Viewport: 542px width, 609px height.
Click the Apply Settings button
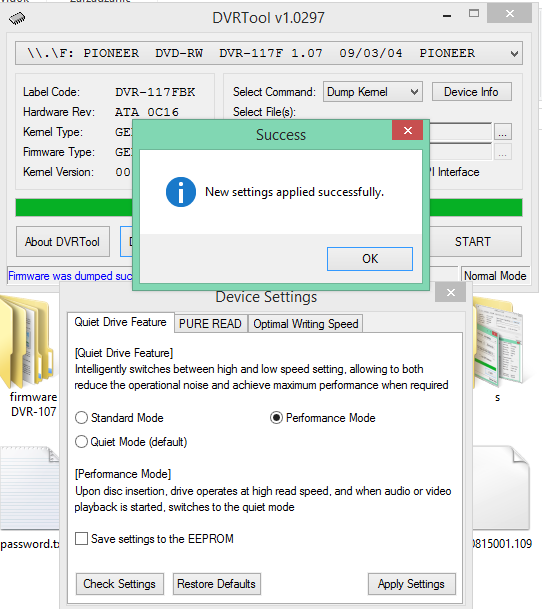point(411,584)
